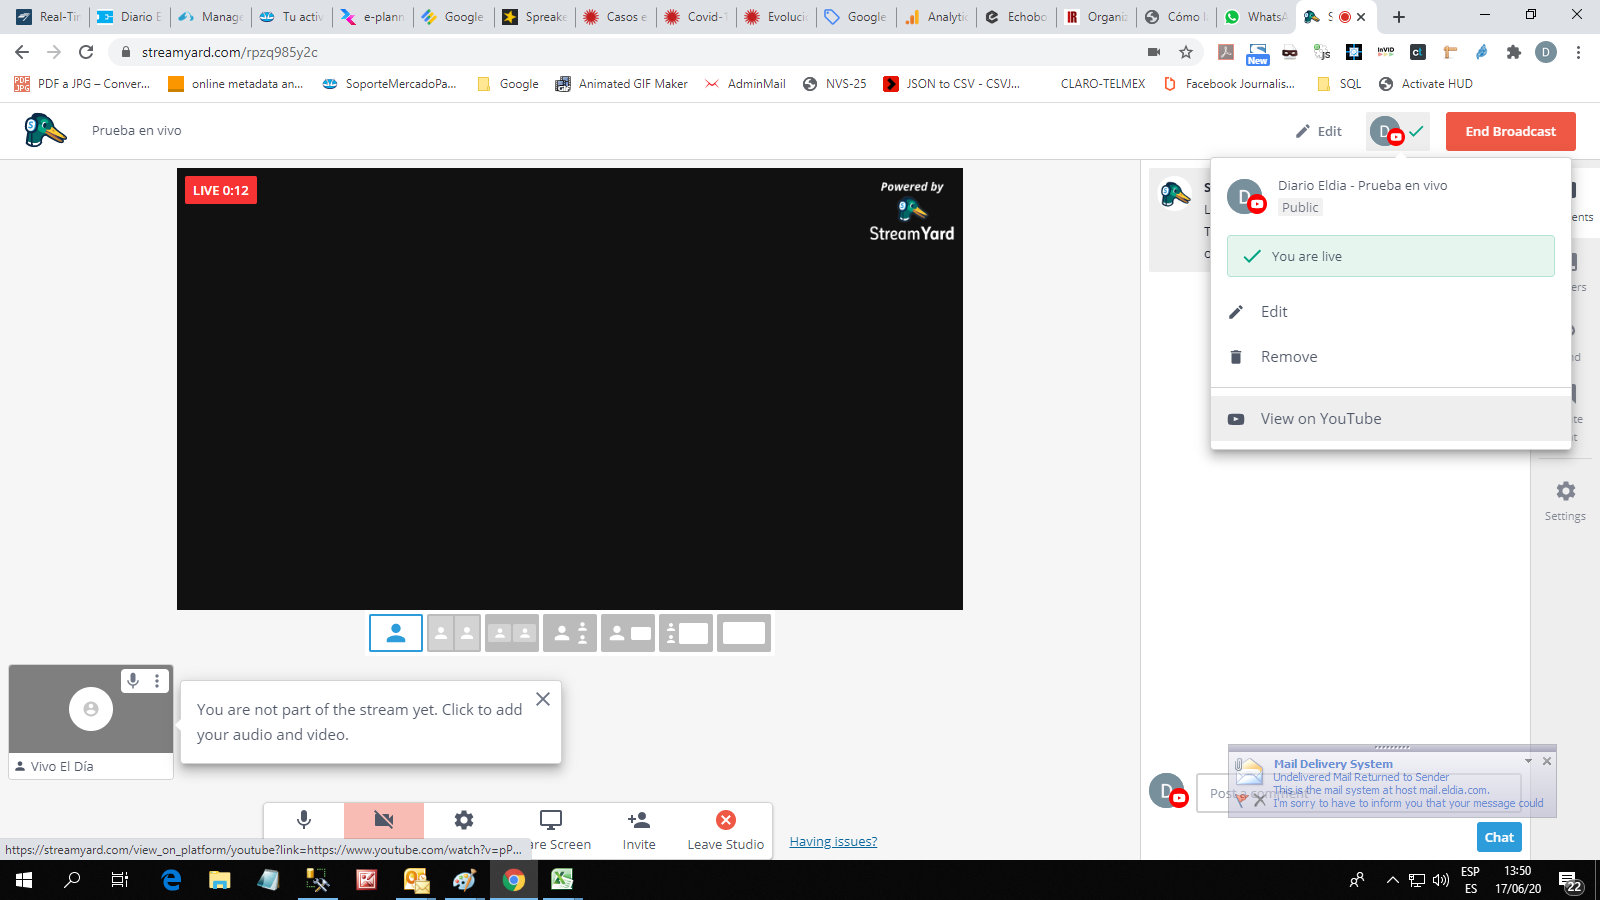Open Google Chrome from the taskbar
Viewport: 1600px width, 900px height.
point(515,881)
